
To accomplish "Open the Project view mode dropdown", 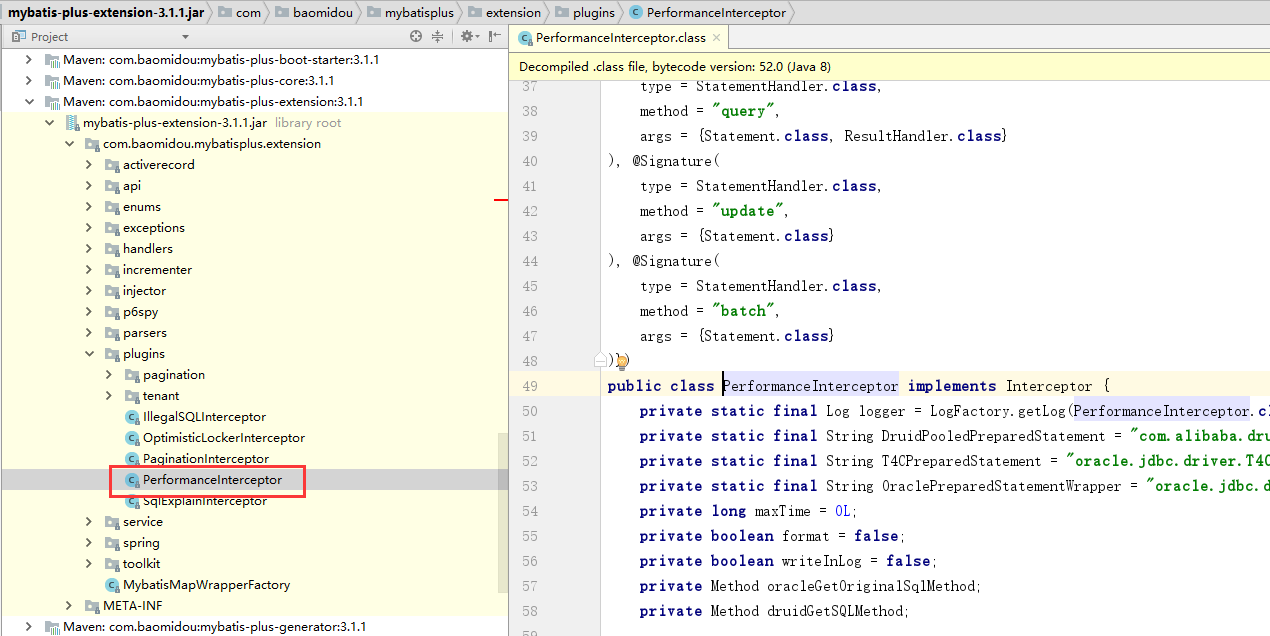I will [183, 36].
